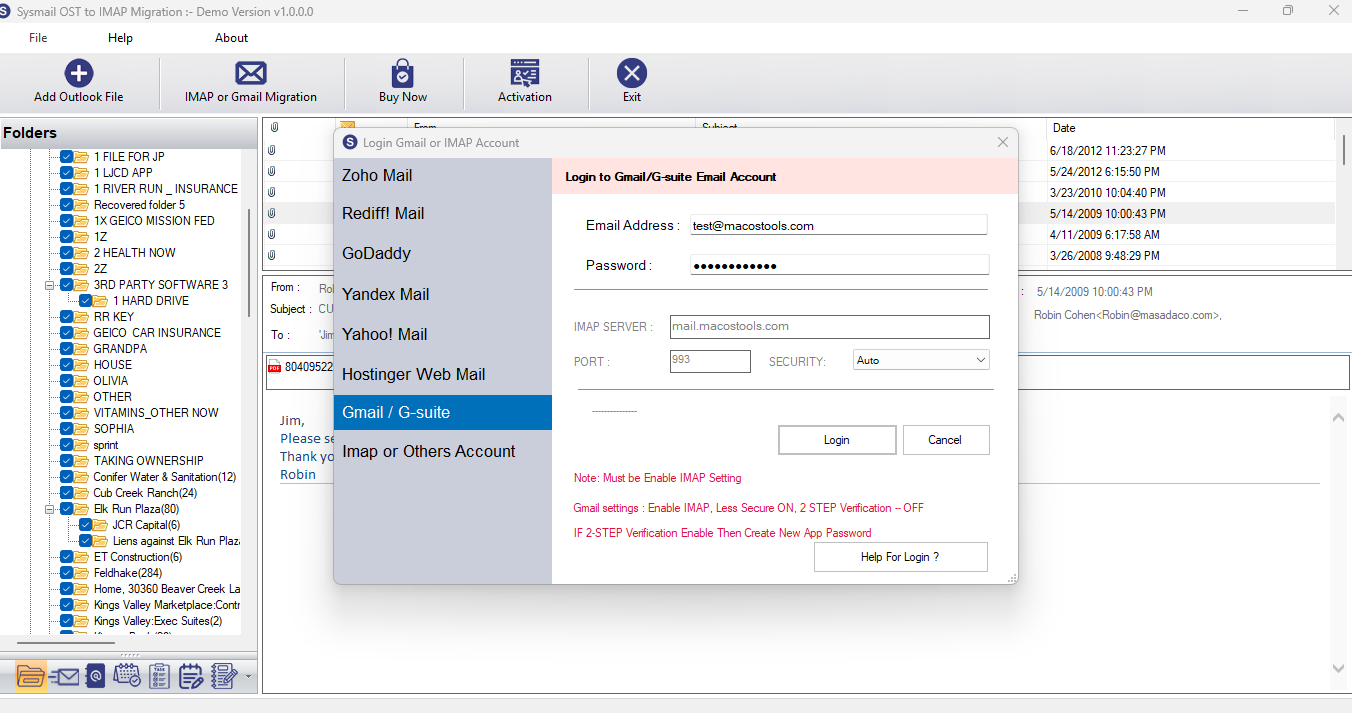
Task: Click the Cancel button in dialog
Action: point(946,440)
